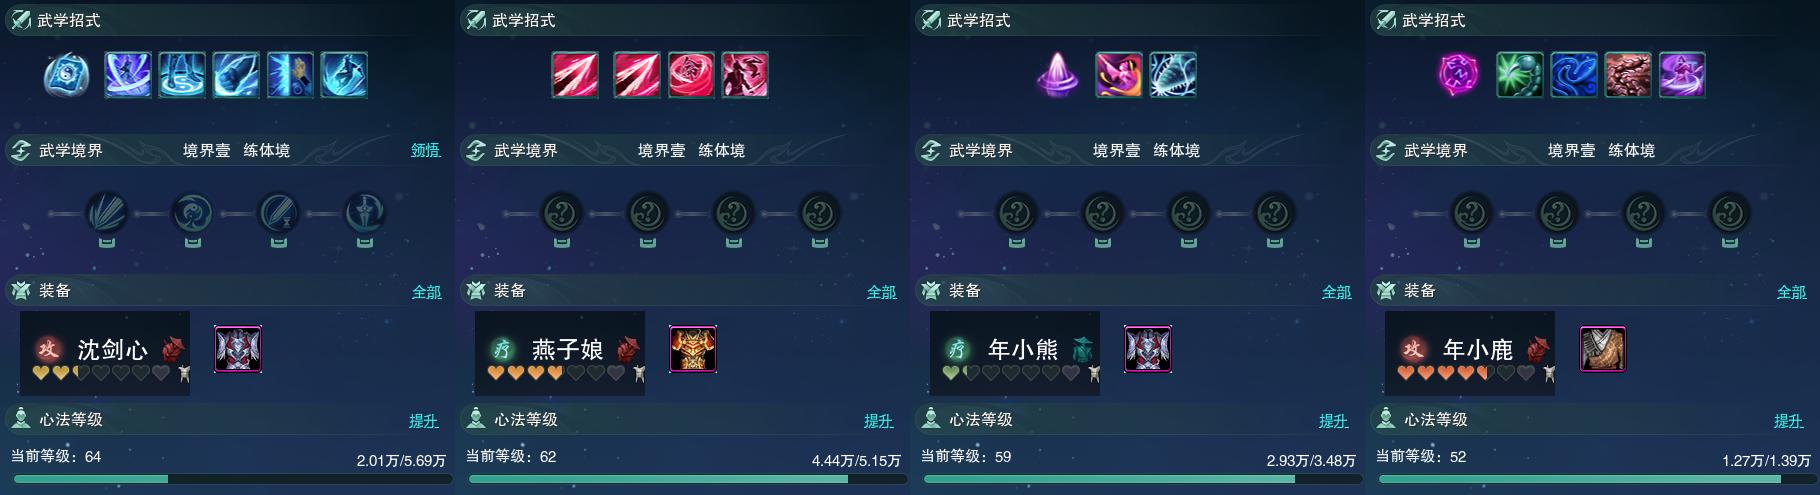Open the 沈剑心 character card

pyautogui.click(x=105, y=353)
